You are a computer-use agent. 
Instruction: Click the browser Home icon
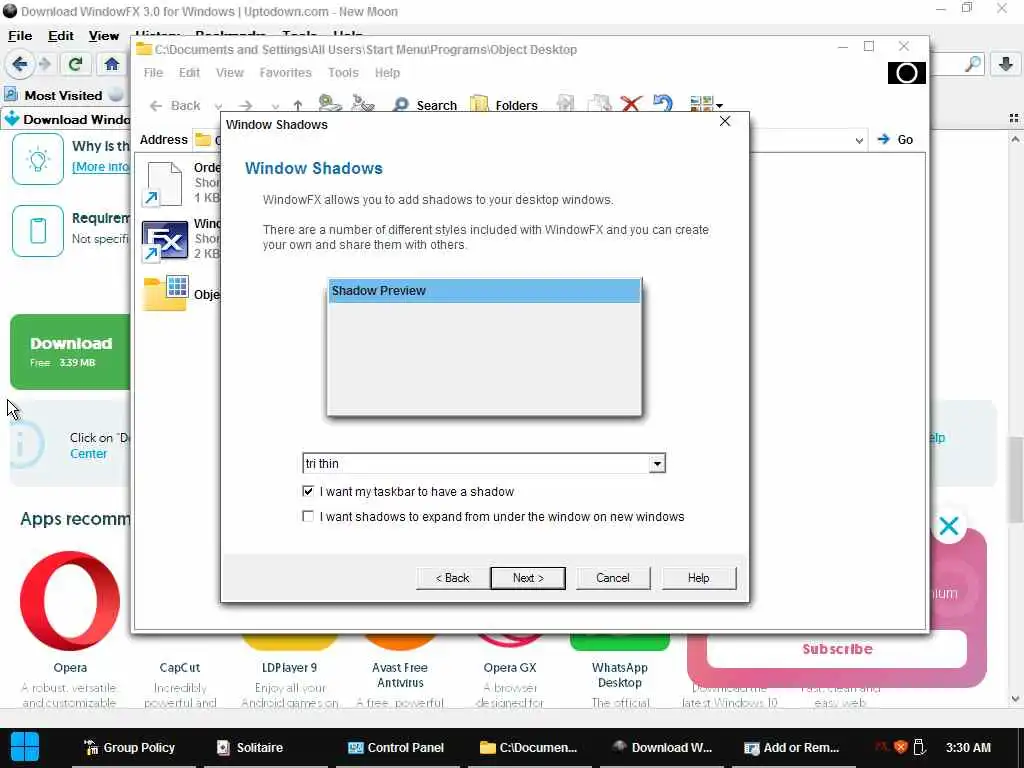tap(112, 64)
